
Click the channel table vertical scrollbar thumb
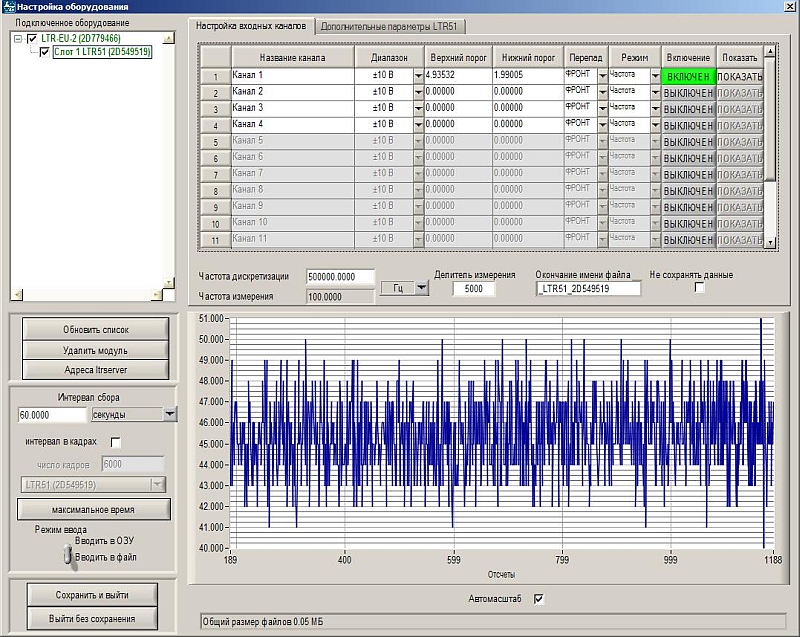[x=770, y=118]
